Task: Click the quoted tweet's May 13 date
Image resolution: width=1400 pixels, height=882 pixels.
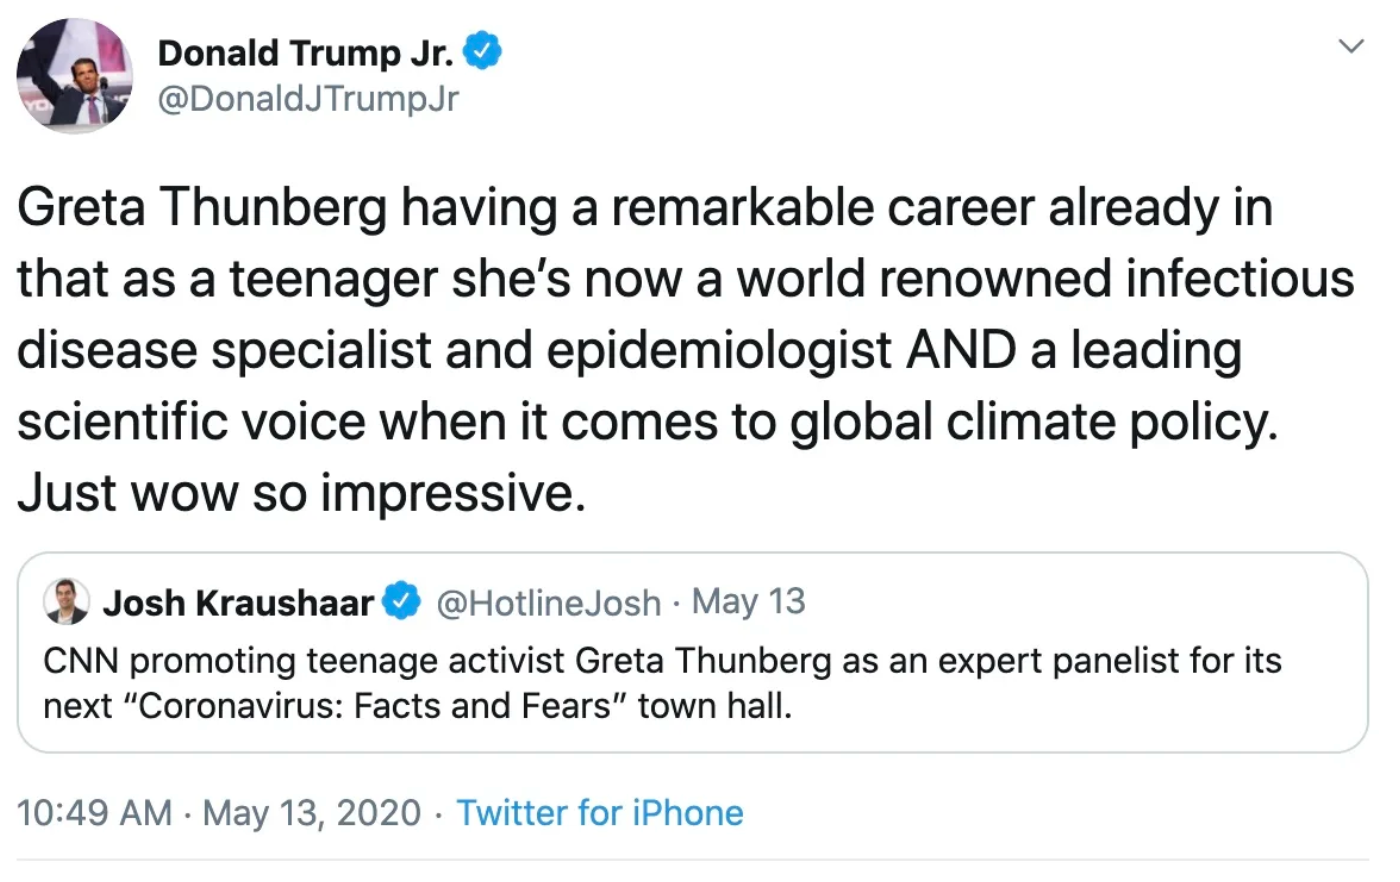Action: [x=748, y=602]
